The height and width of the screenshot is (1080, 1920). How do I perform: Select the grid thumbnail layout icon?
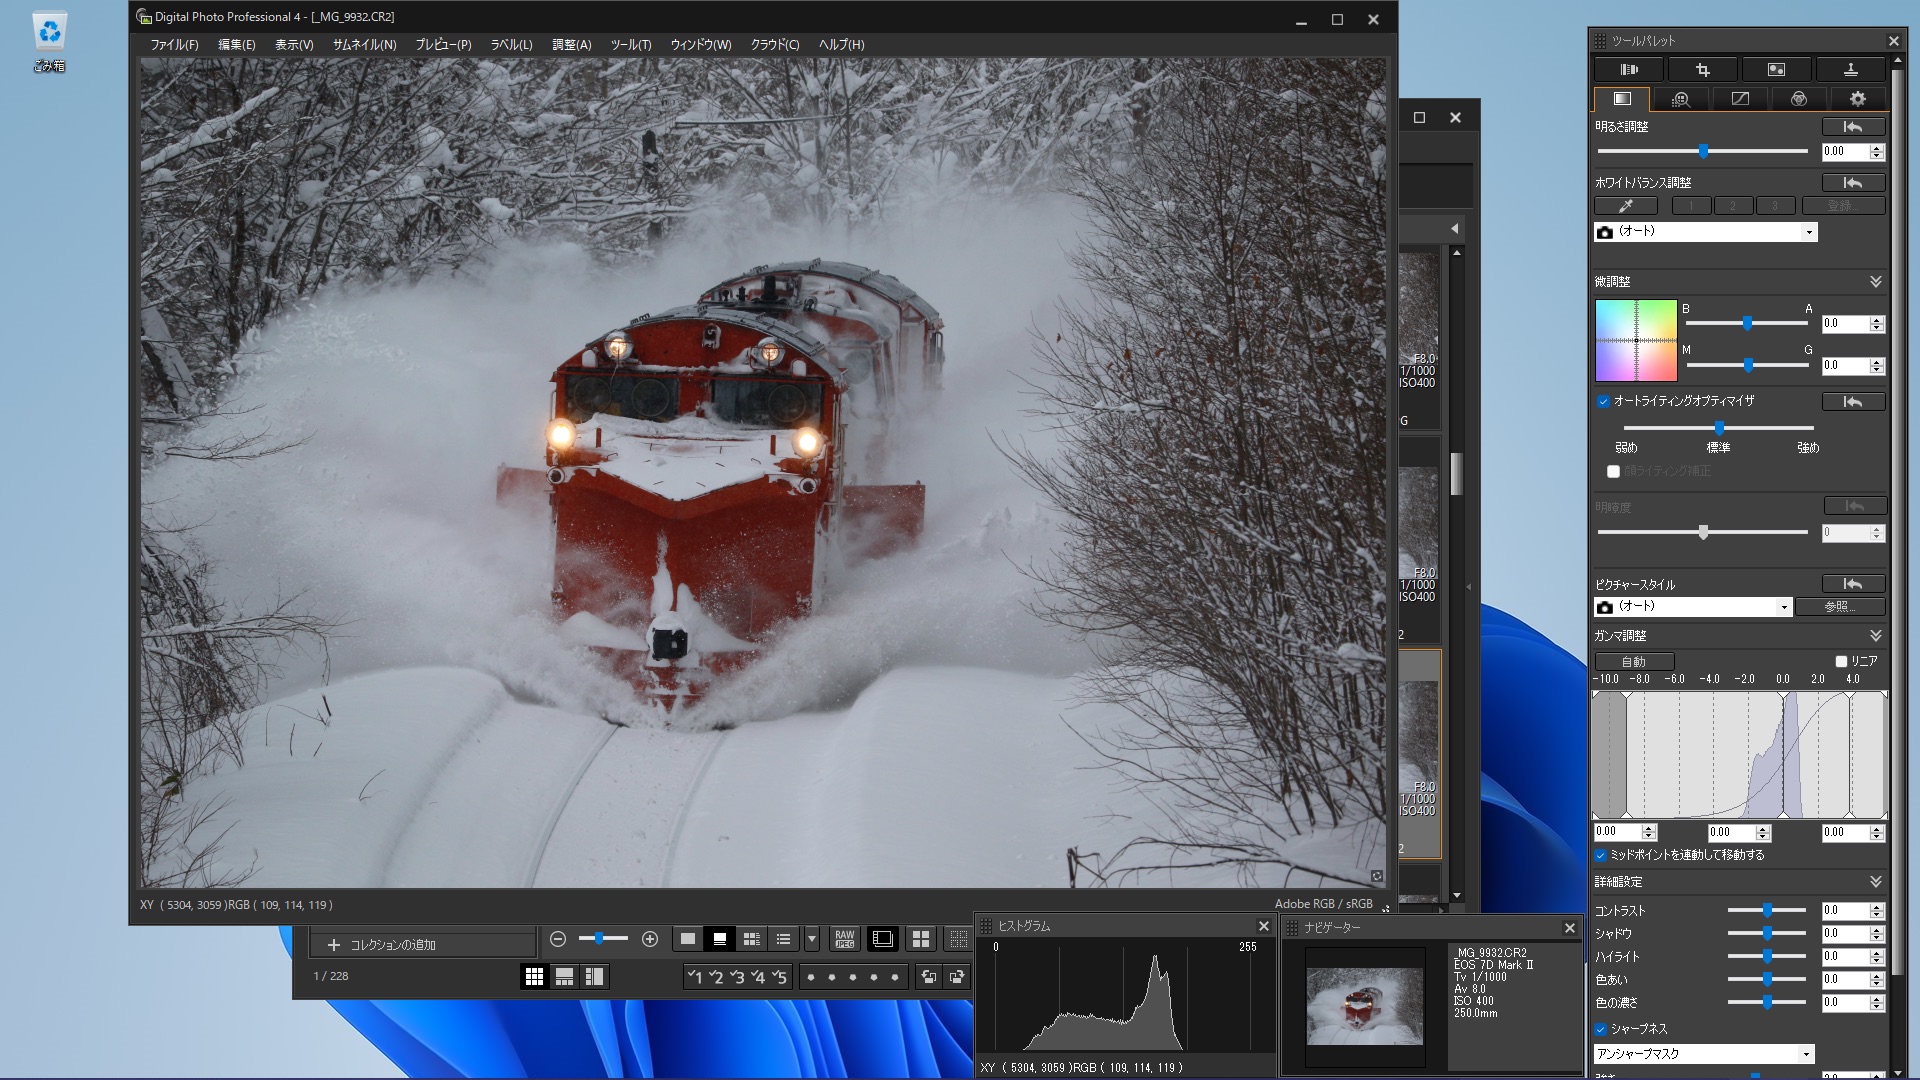[x=534, y=977]
